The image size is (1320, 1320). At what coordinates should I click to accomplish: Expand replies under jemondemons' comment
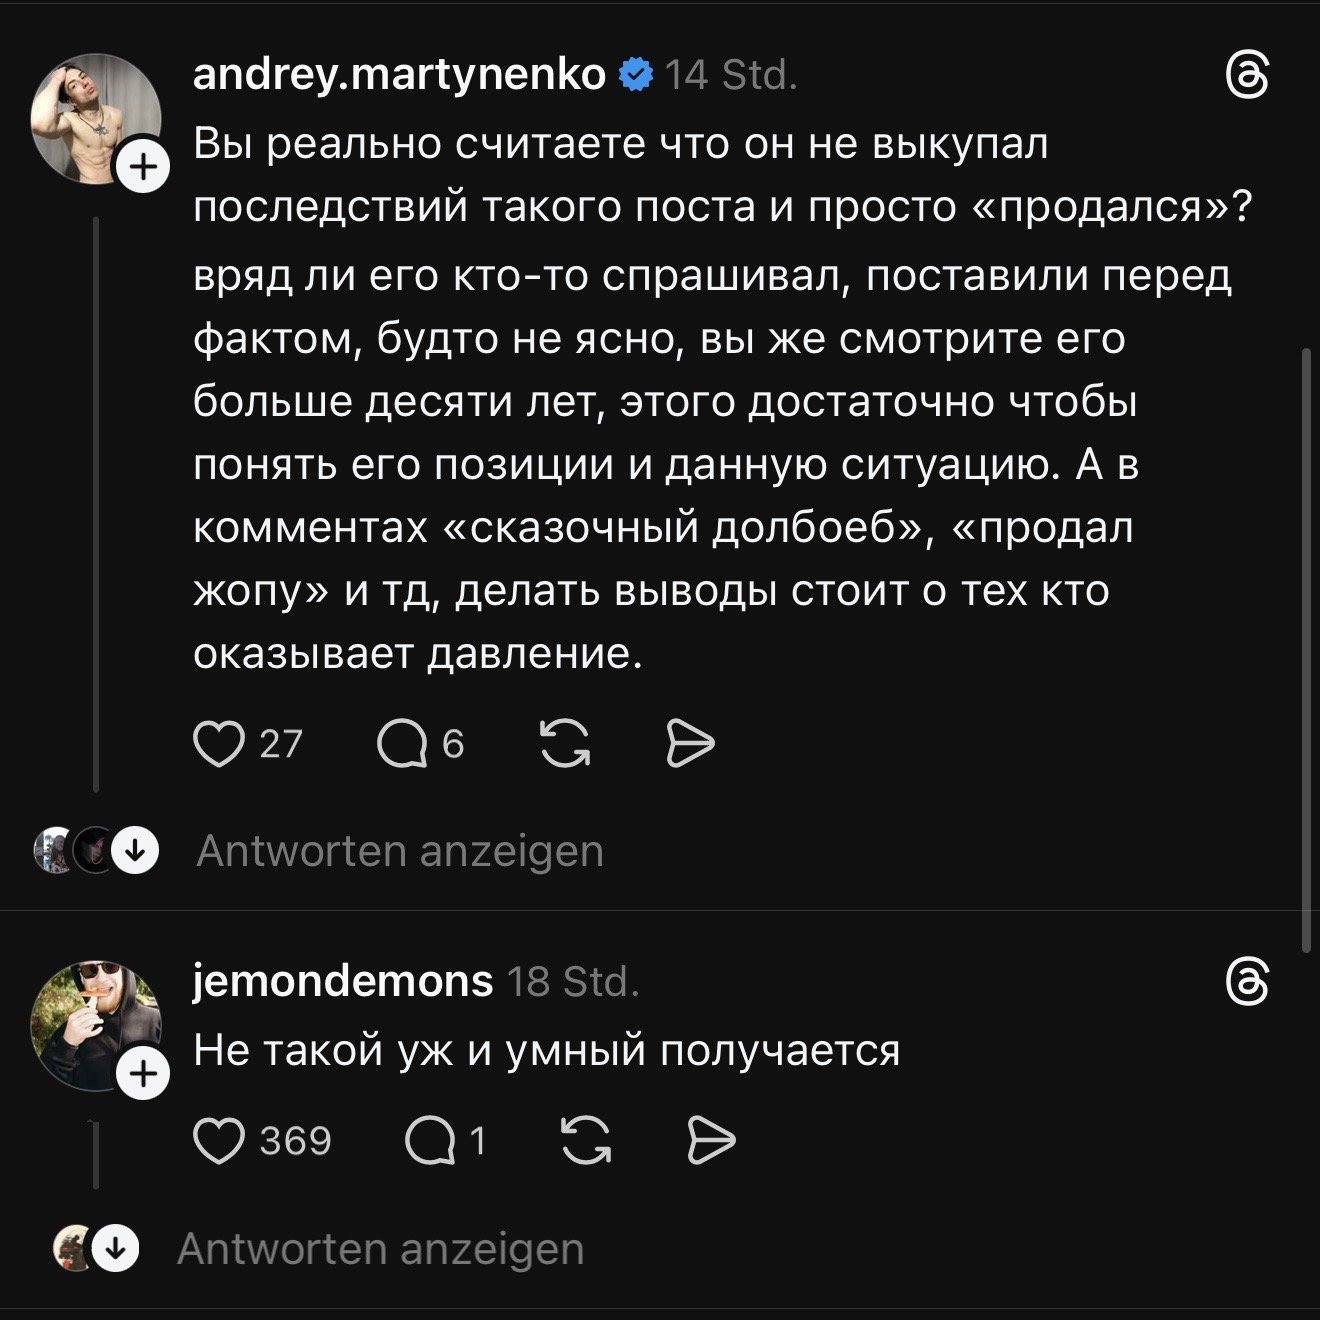click(380, 1249)
